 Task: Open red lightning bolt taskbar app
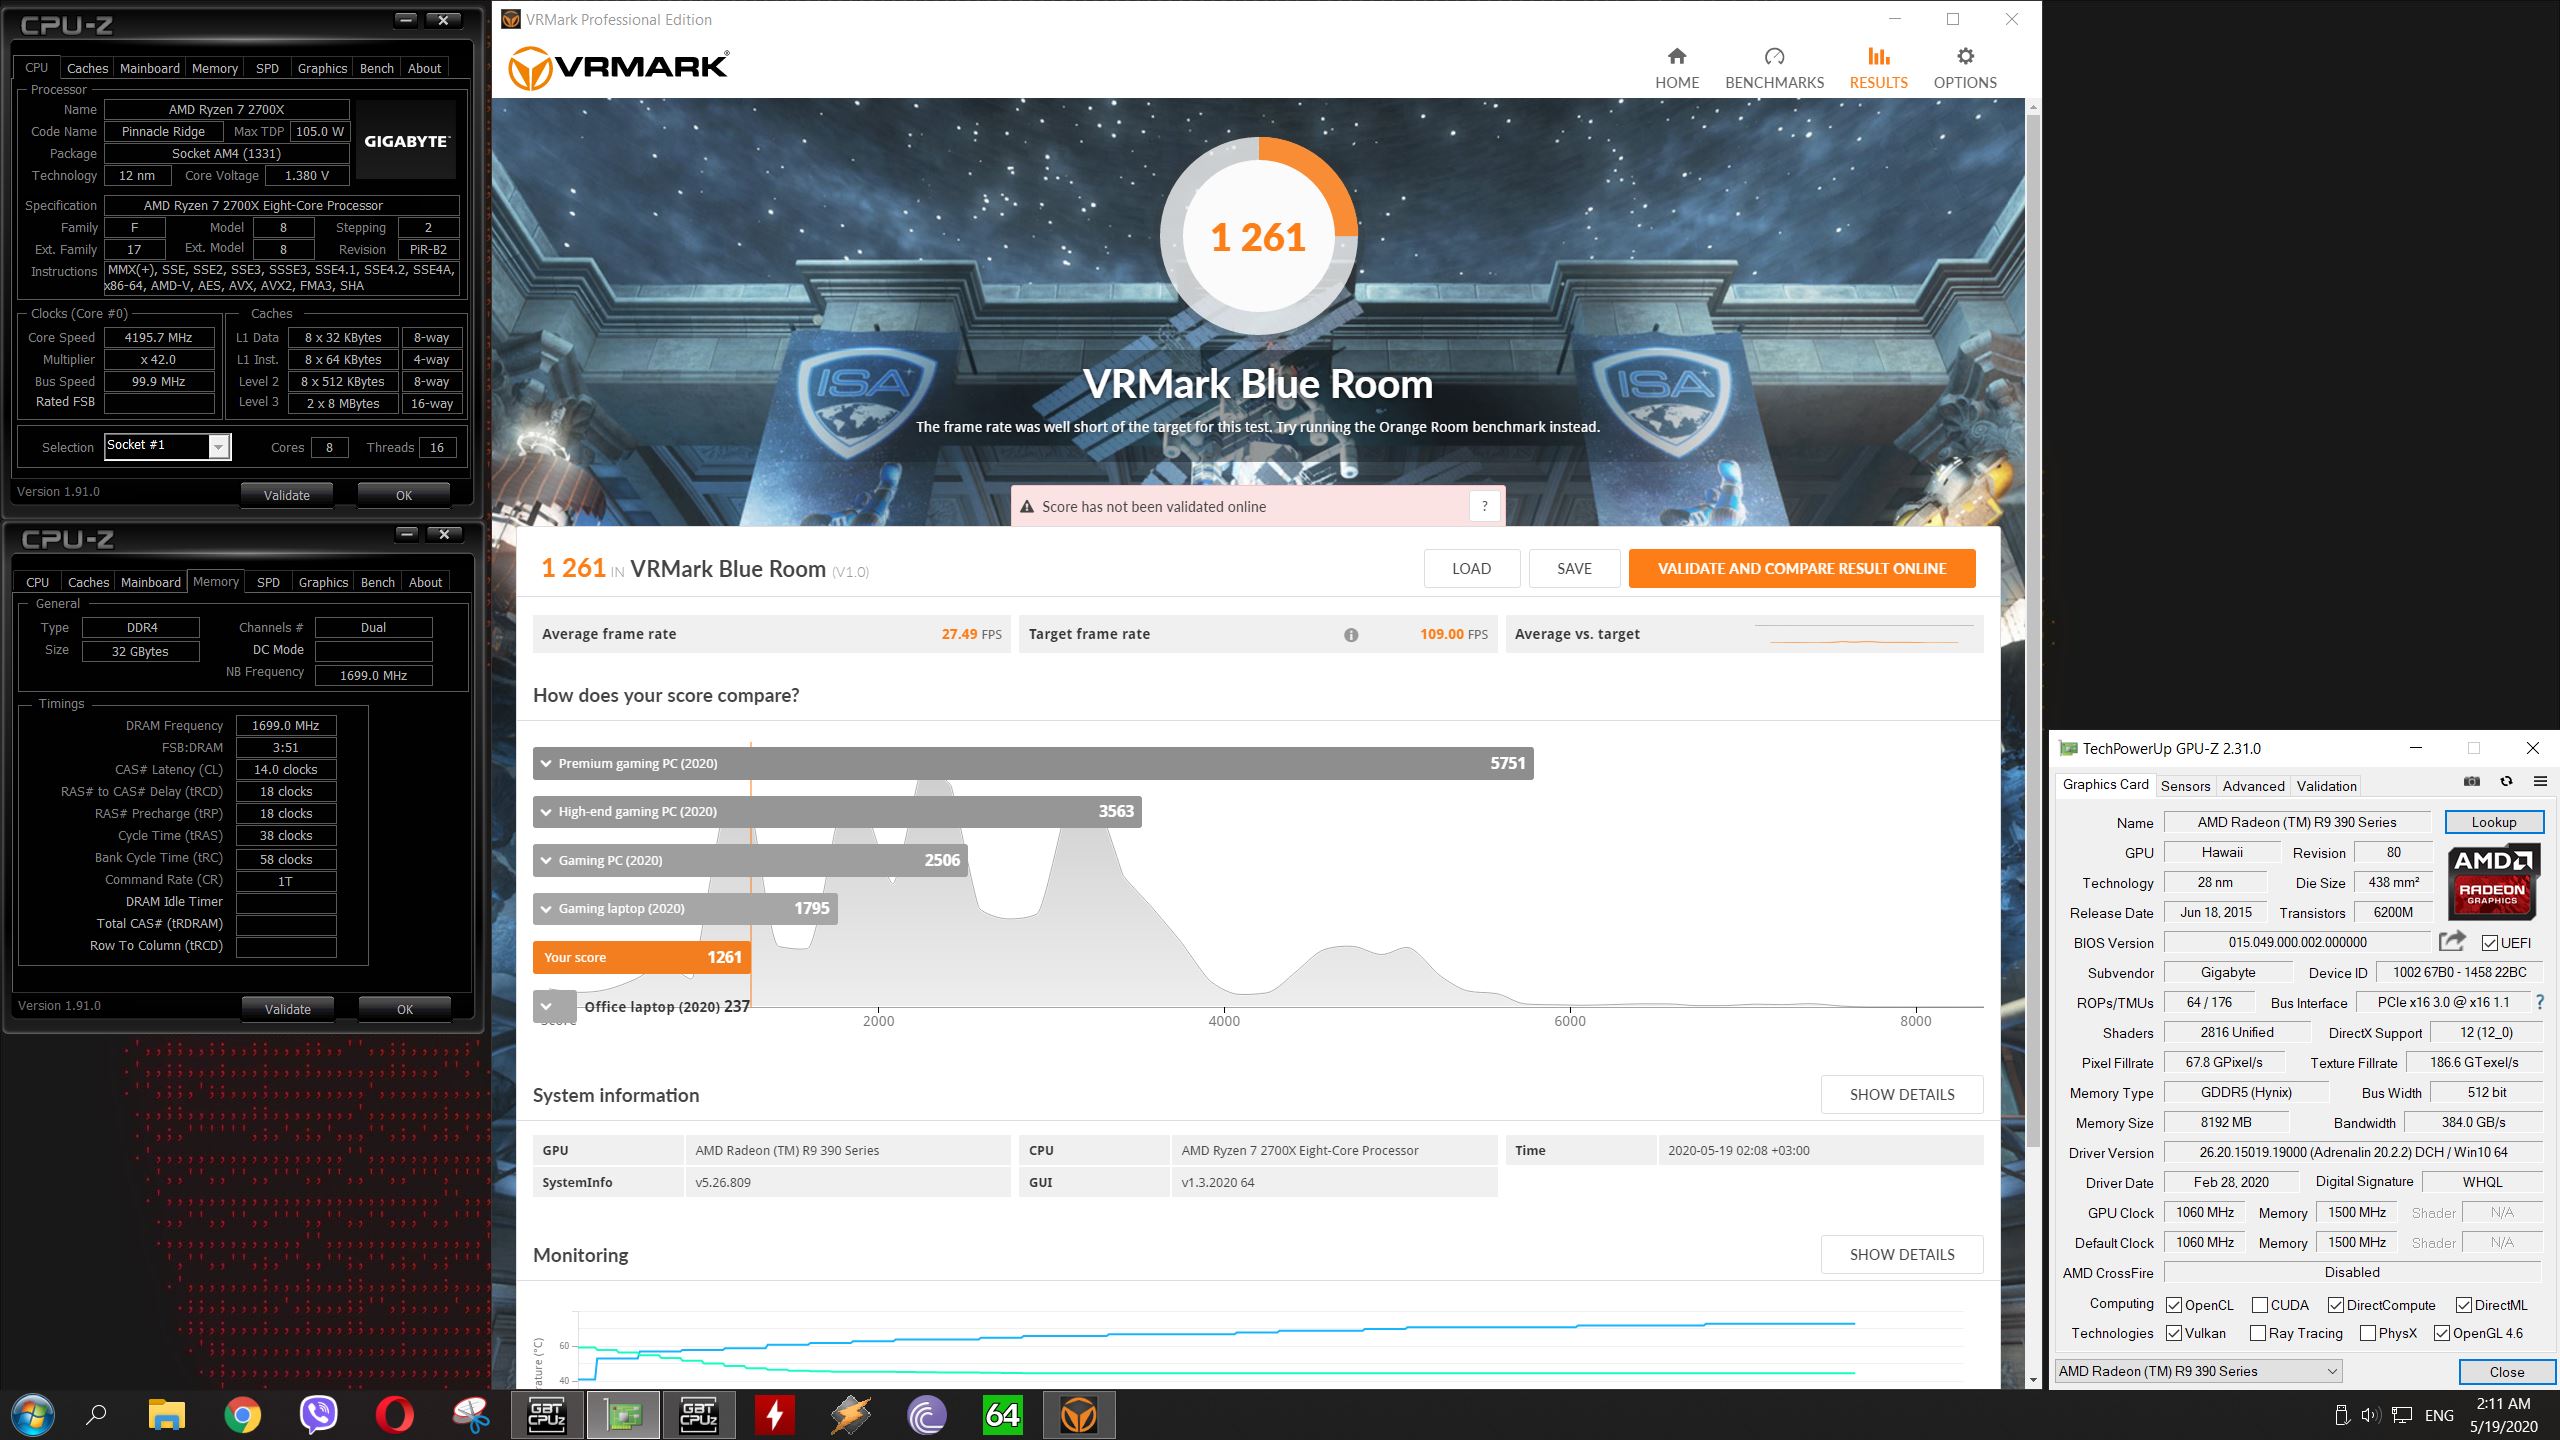(x=774, y=1415)
